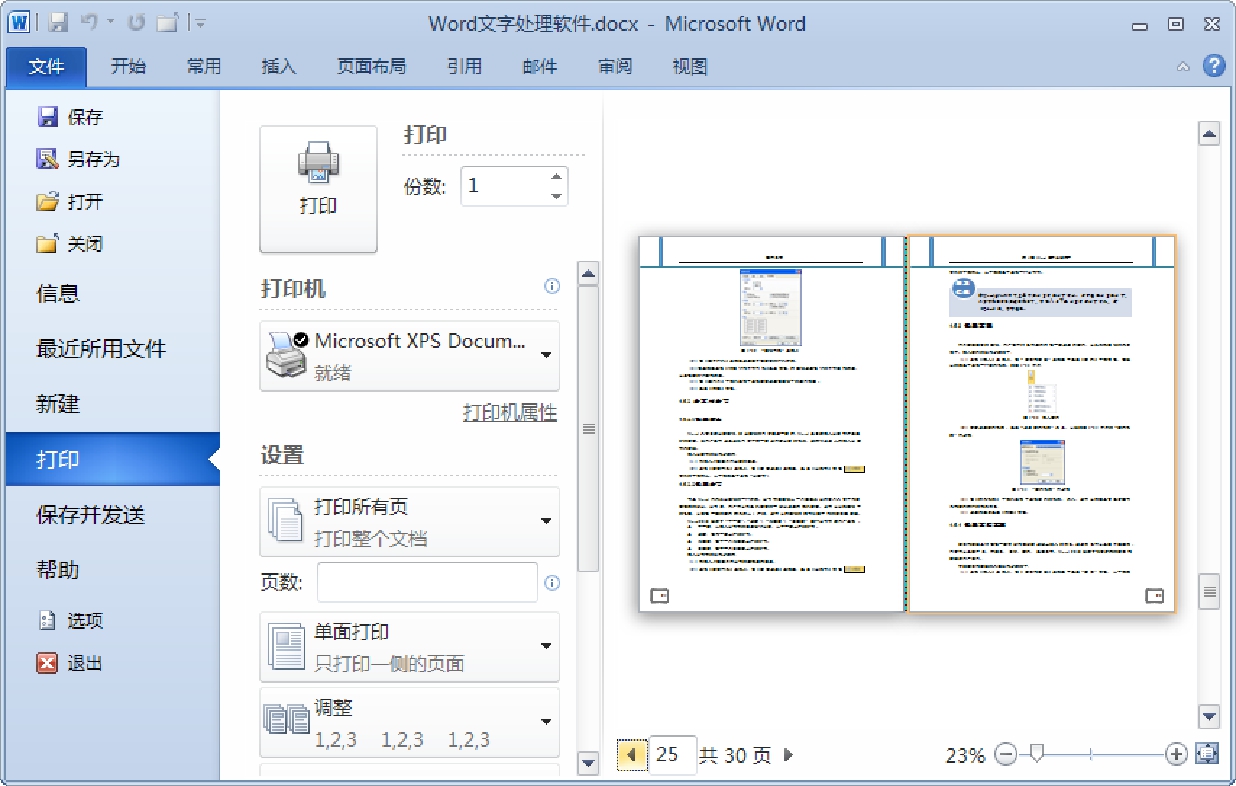The image size is (1236, 786).
Task: Click the right highlighted page in the preview
Action: pos(1042,424)
